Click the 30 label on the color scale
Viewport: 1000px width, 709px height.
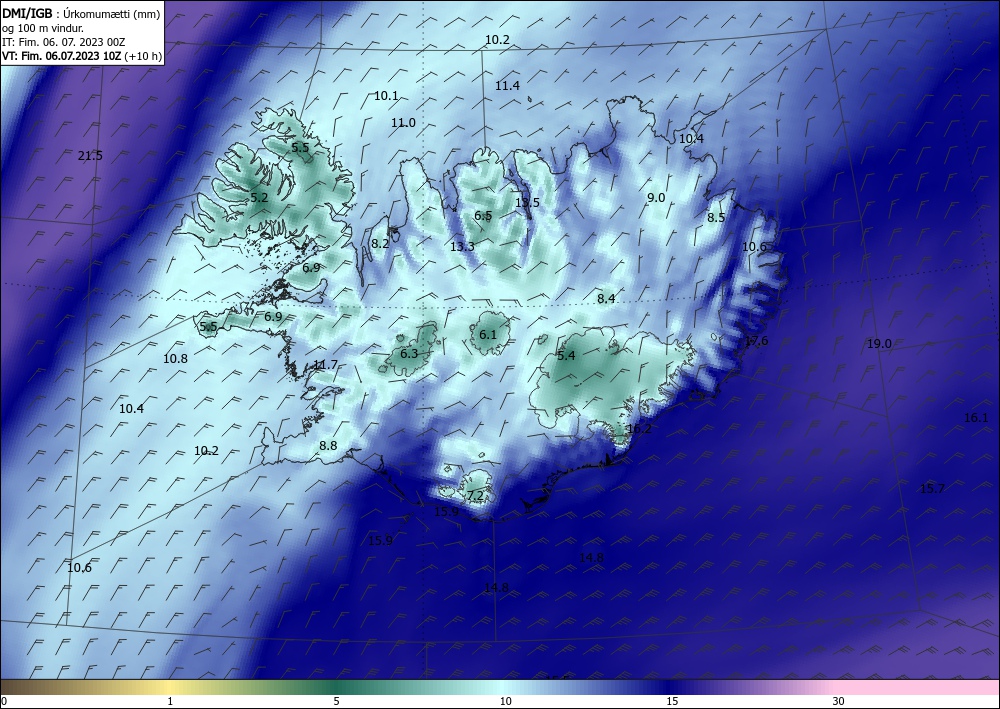point(838,701)
